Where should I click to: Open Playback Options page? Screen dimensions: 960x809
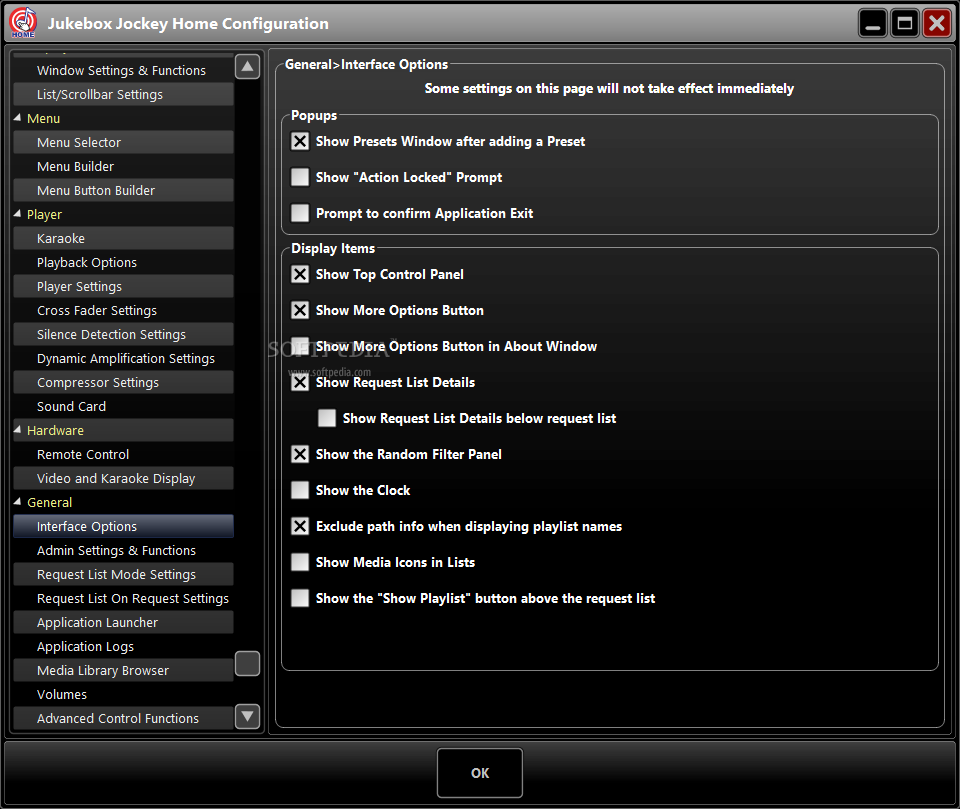[123, 262]
